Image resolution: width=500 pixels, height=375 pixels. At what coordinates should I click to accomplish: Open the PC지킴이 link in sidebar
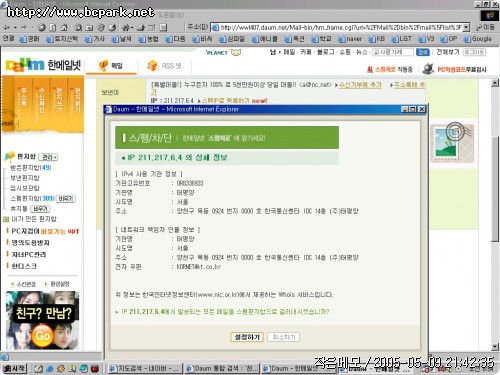25,231
